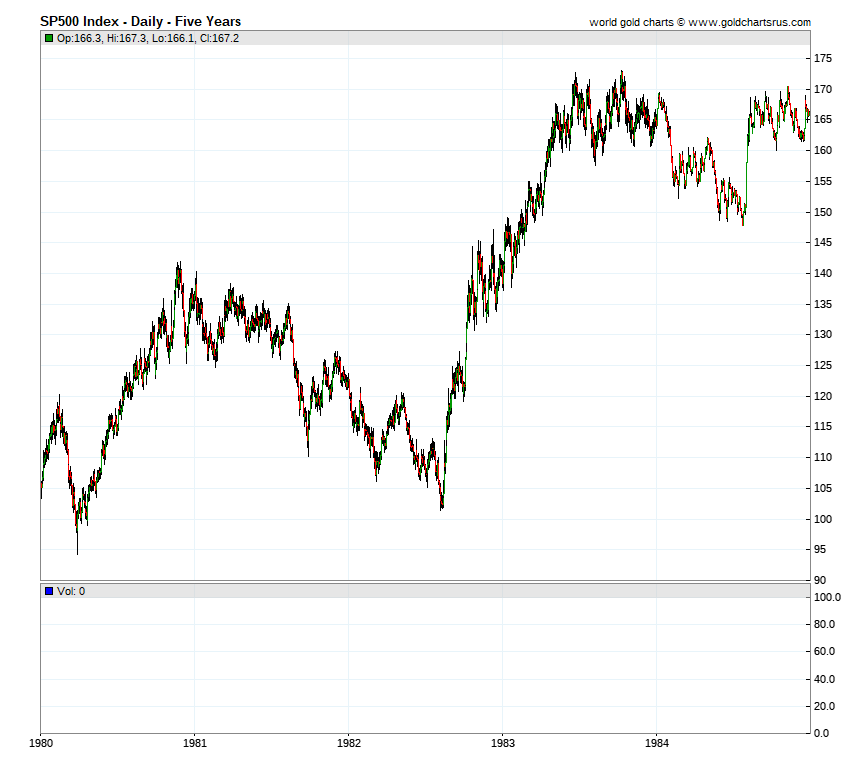850x769 pixels.
Task: Click the 160 price axis label
Action: pos(823,151)
